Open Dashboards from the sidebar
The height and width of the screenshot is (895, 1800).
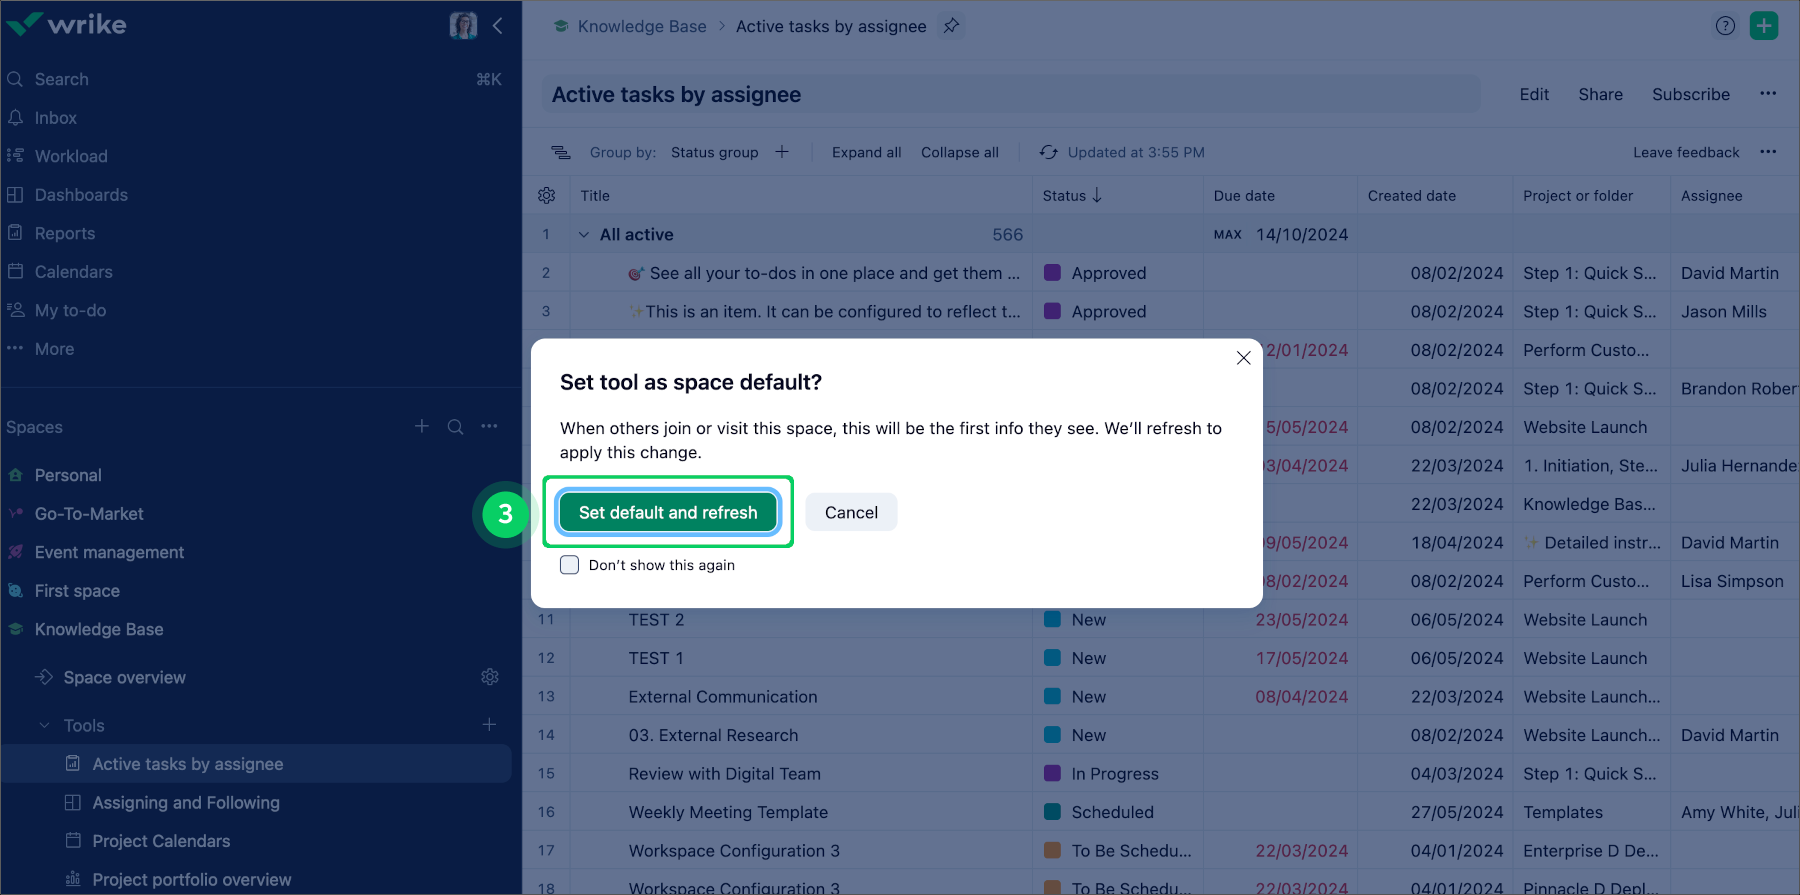click(81, 195)
